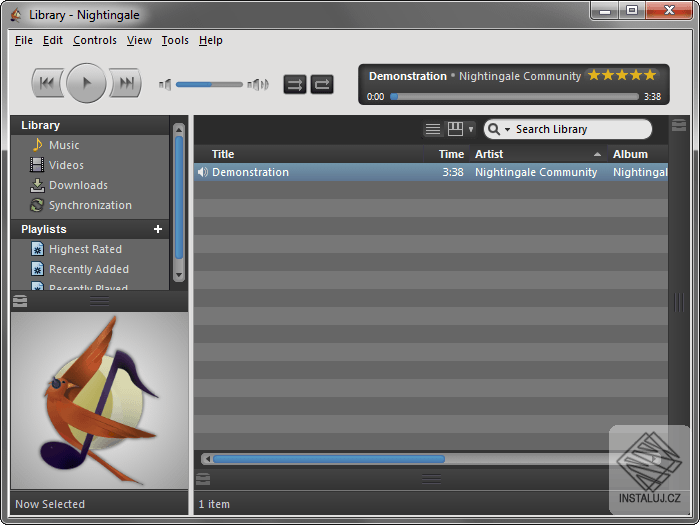This screenshot has width=700, height=525.
Task: Click the now-playing speaker icon on Demonstration
Action: tap(203, 172)
